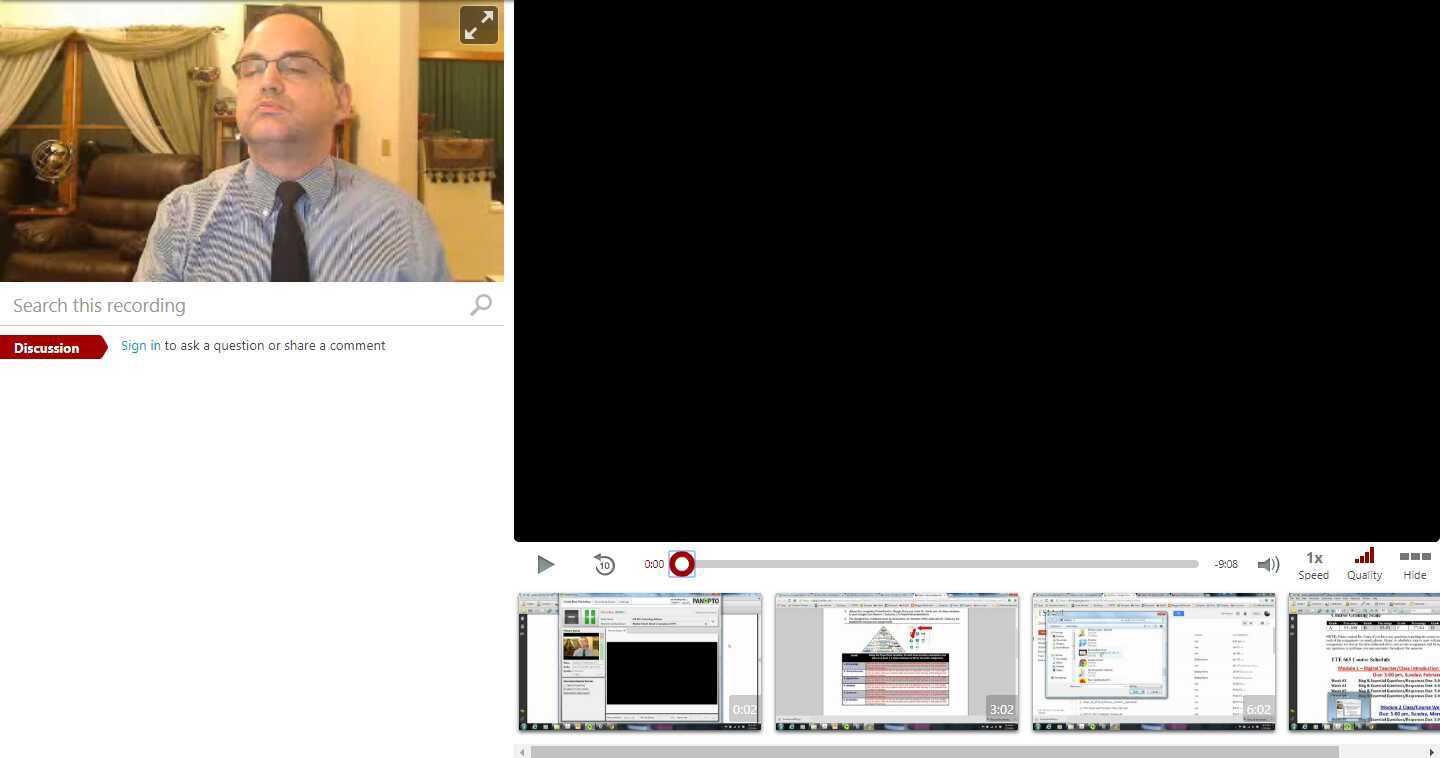Open the video quality selector
This screenshot has width=1440, height=758.
(x=1364, y=563)
